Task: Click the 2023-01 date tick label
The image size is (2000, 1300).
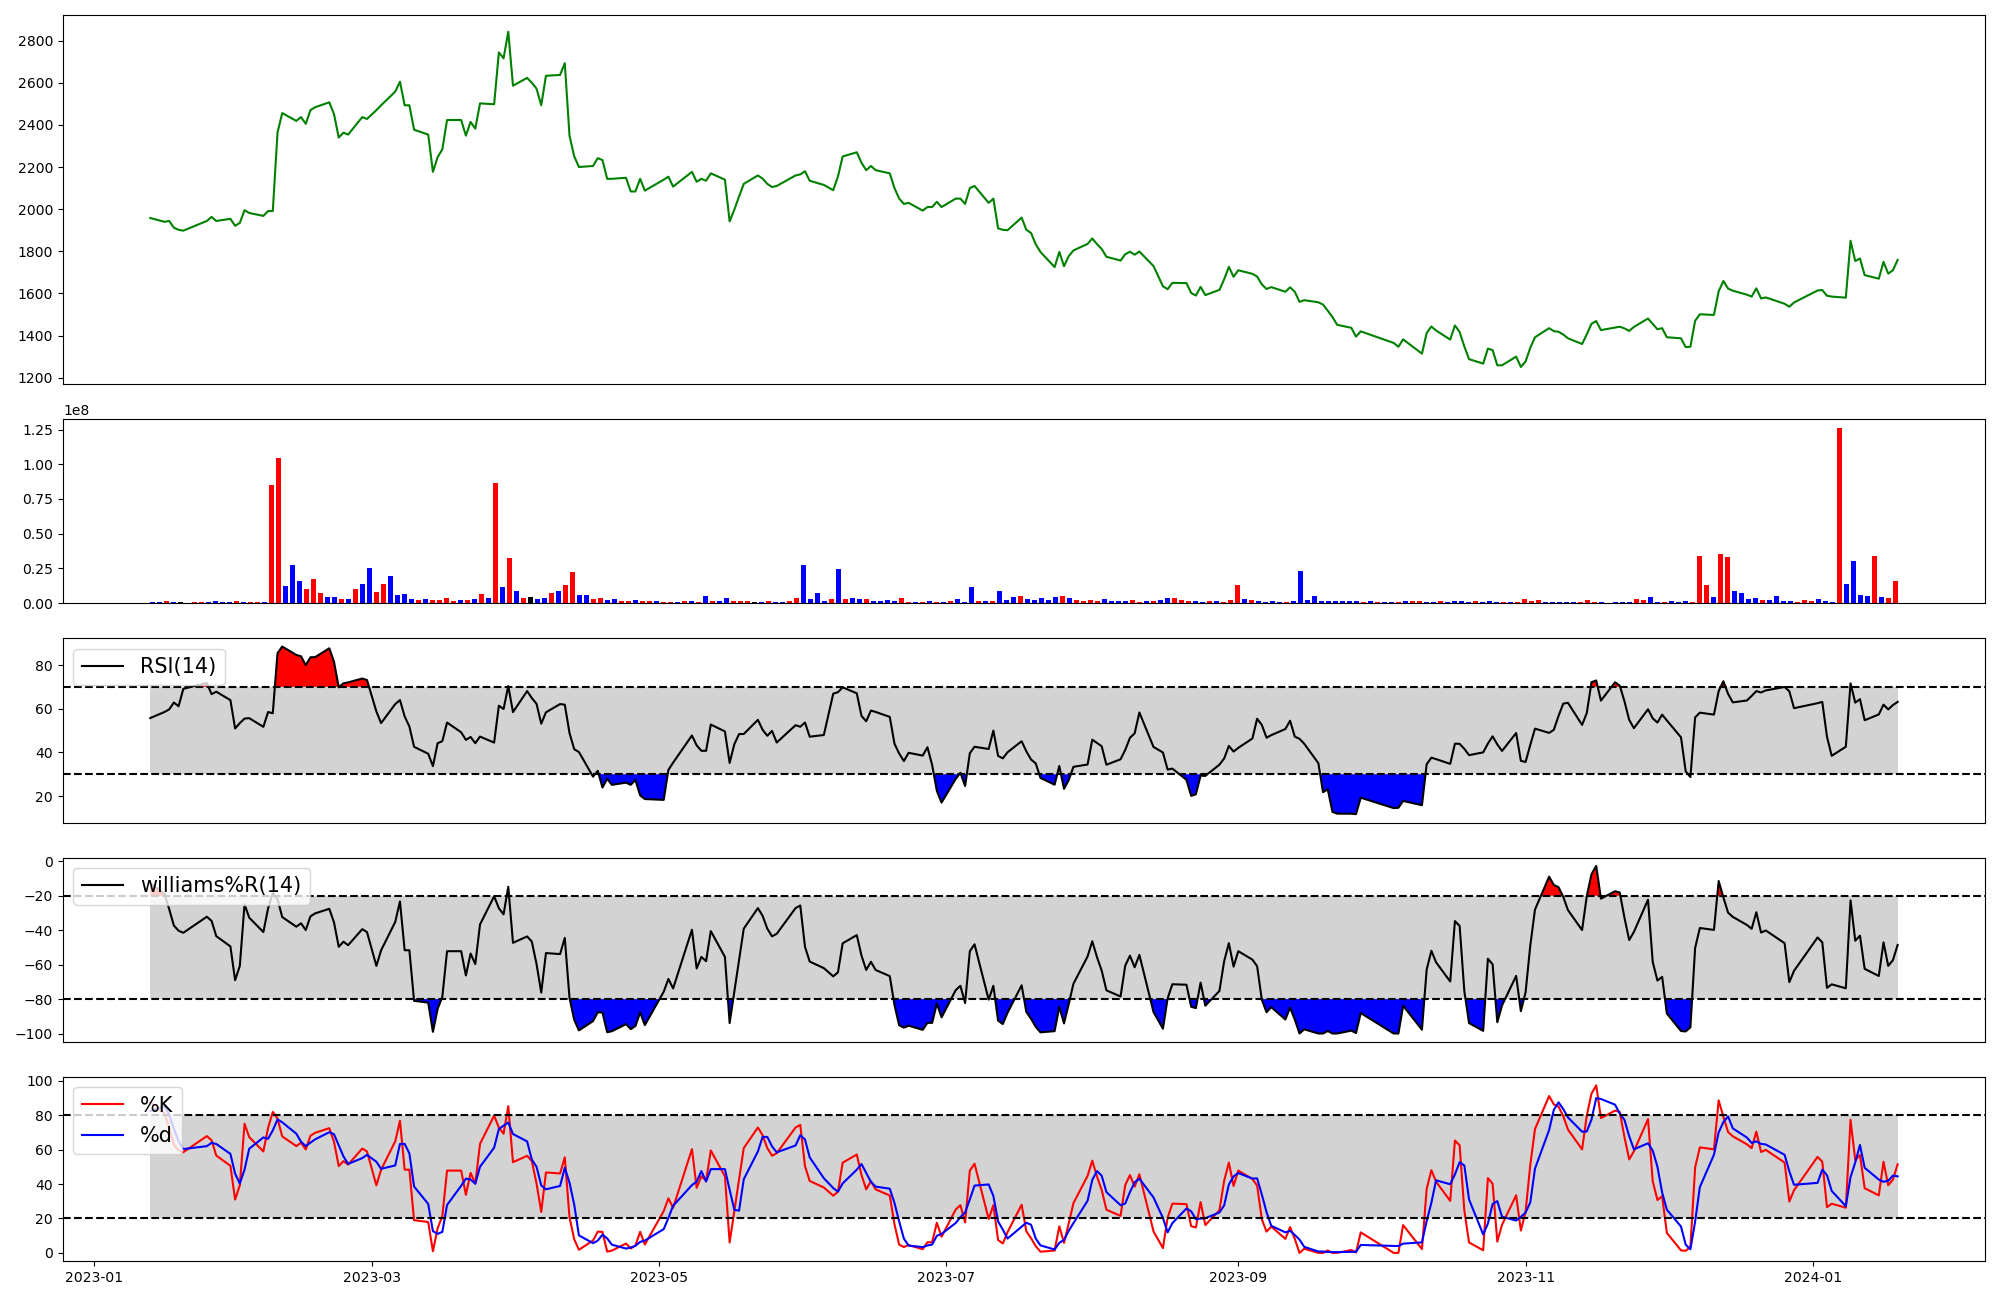Action: point(94,1277)
